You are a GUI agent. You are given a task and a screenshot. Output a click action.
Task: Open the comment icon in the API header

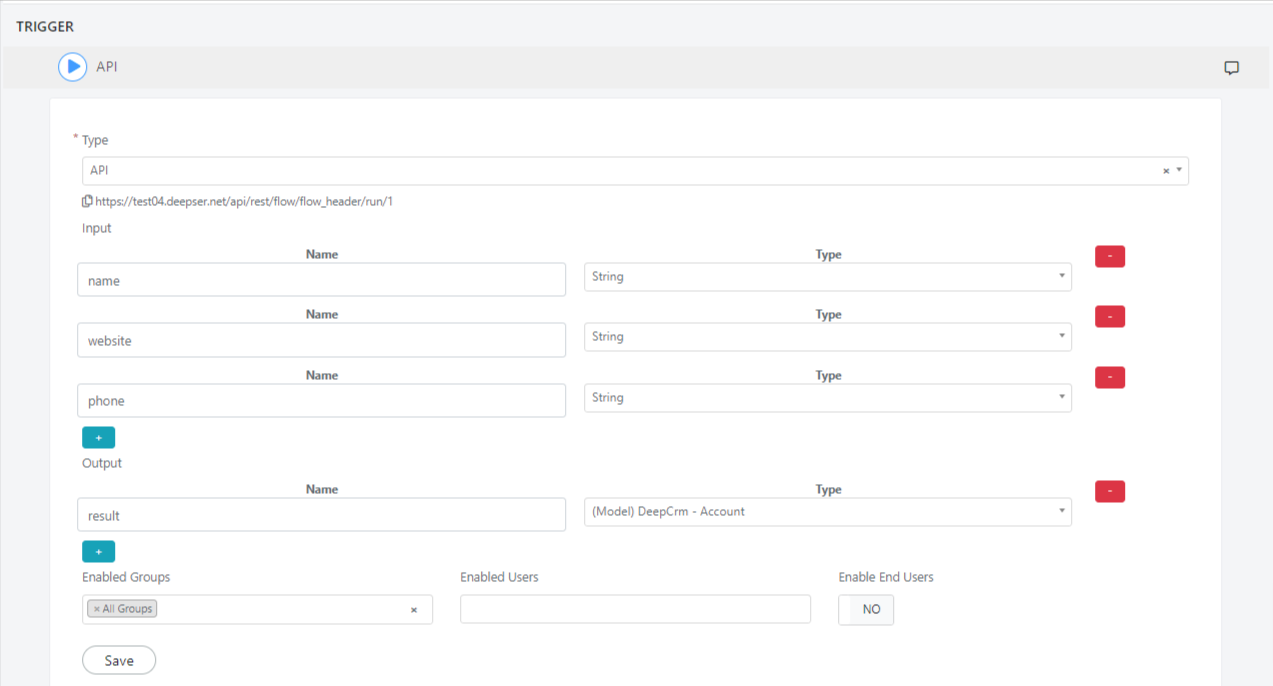pos(1232,68)
